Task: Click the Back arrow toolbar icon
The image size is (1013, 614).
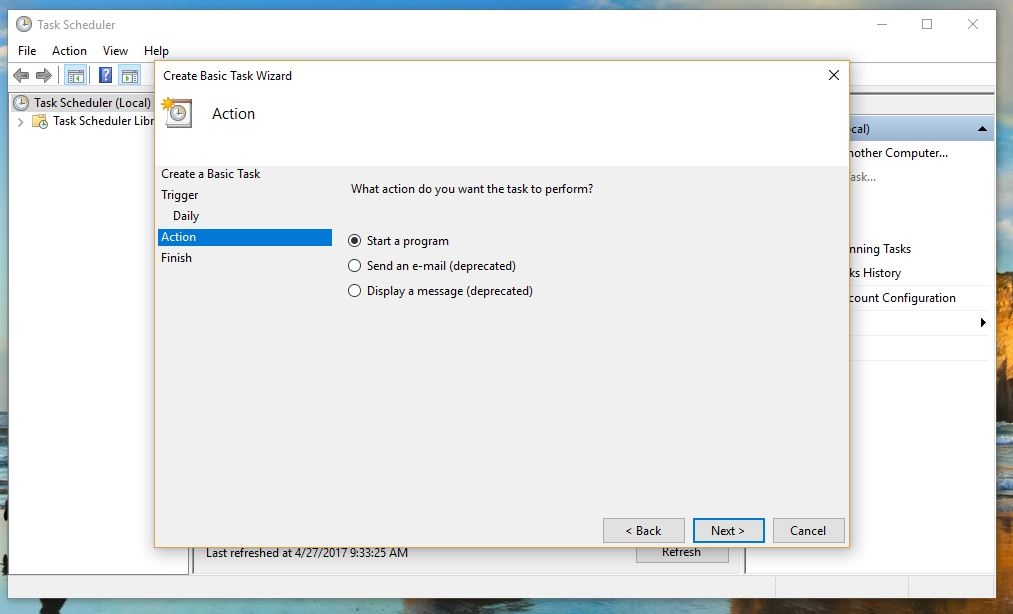Action: pos(21,76)
